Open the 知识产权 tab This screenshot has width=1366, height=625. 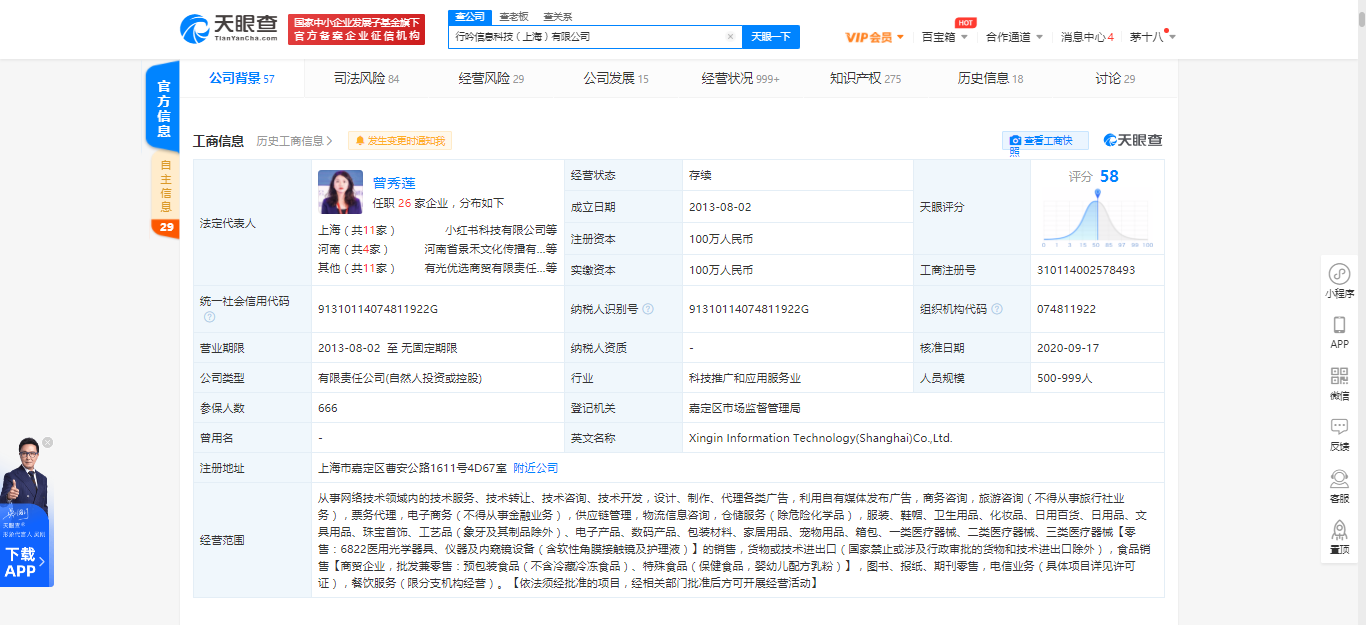[x=864, y=78]
